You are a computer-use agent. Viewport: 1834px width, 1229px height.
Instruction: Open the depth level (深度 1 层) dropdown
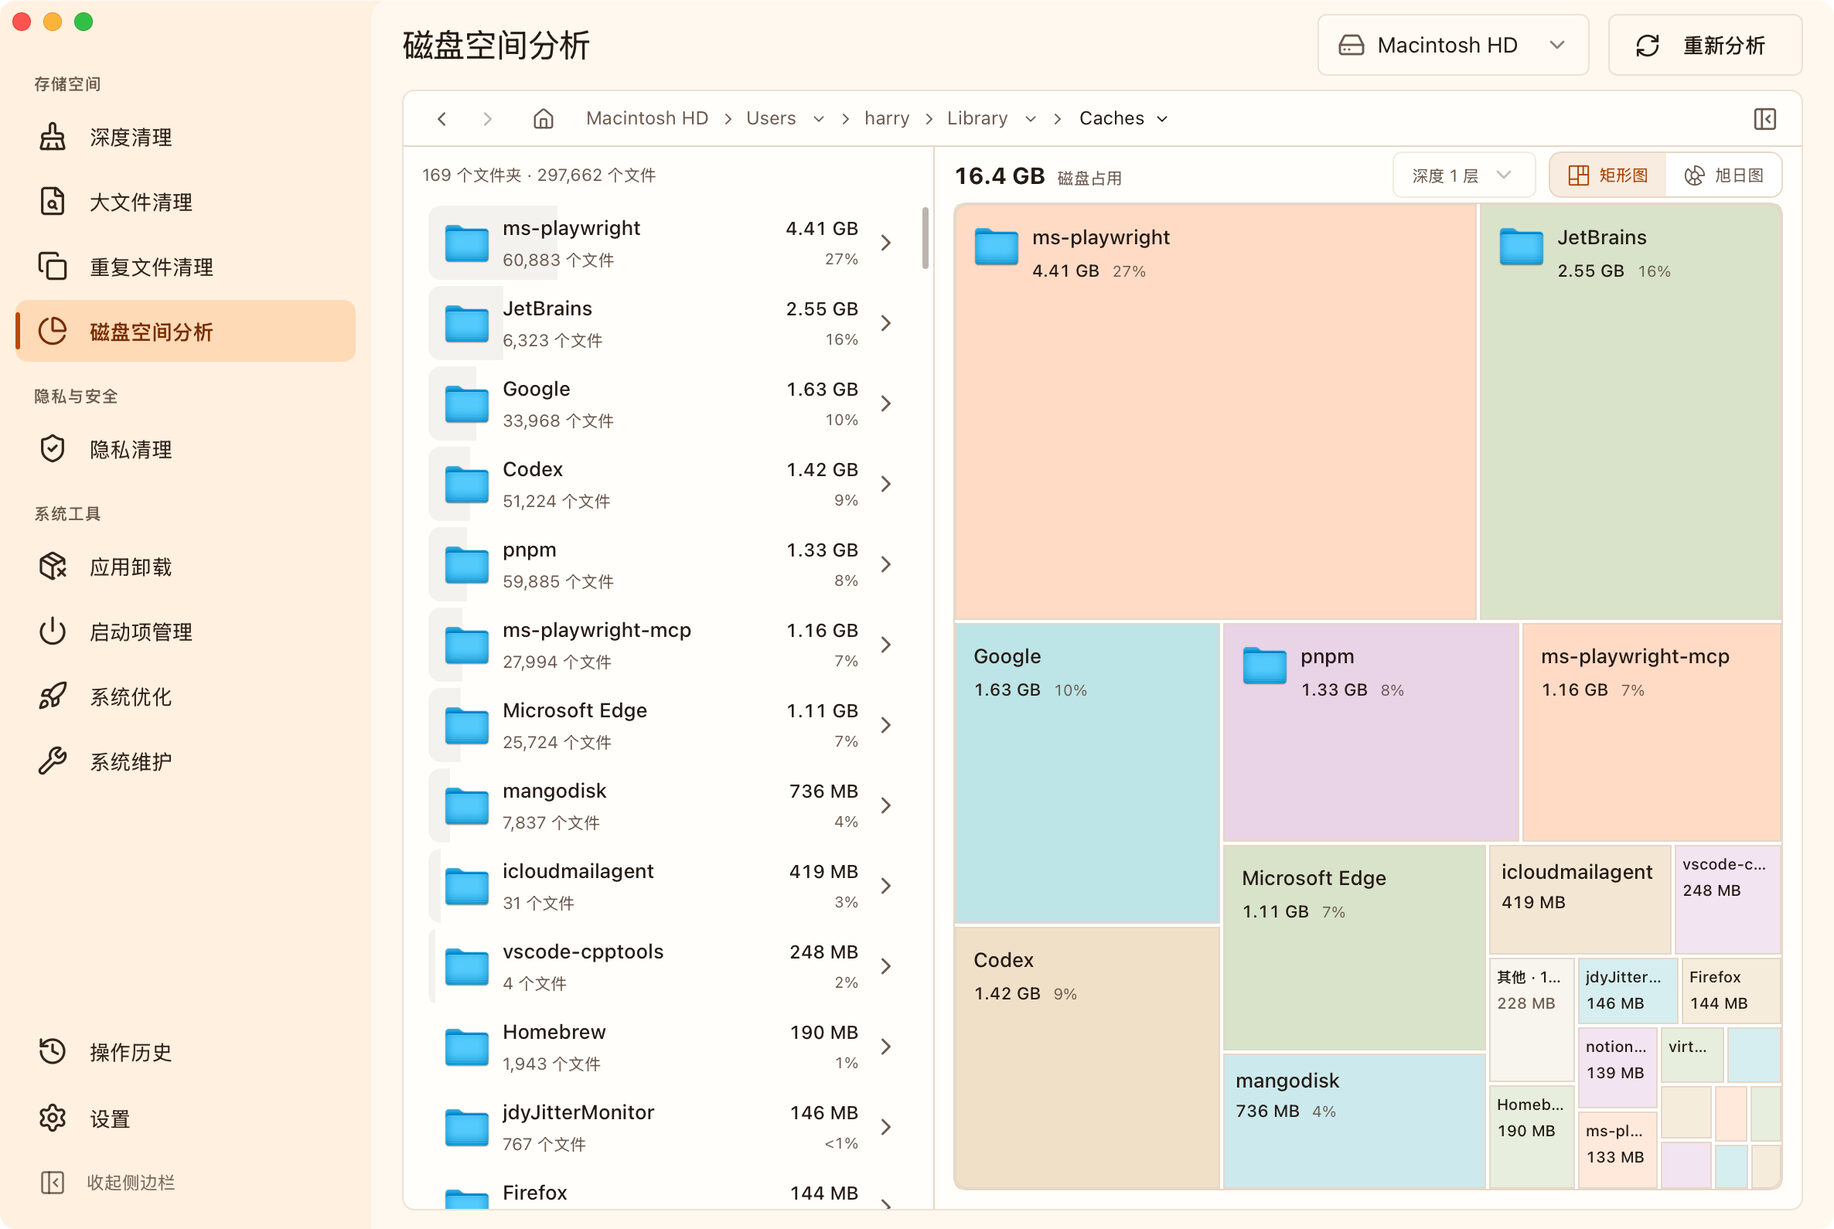coord(1463,175)
